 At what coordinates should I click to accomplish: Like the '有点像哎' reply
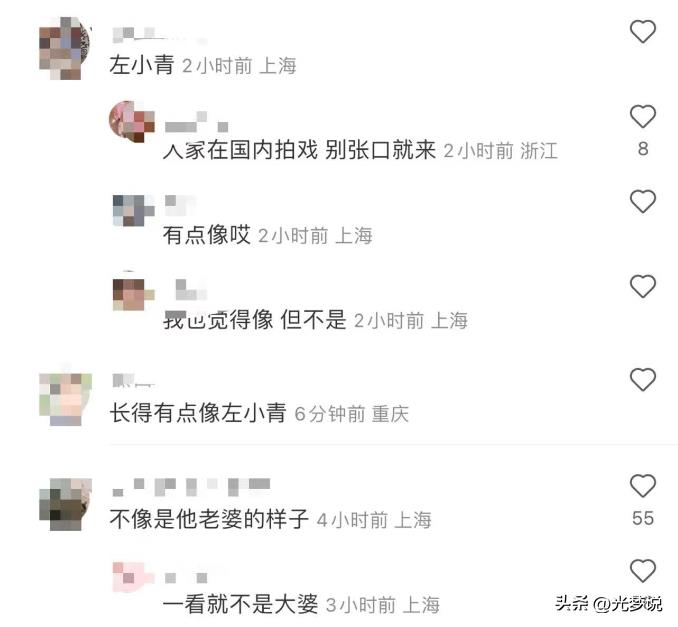pos(643,202)
